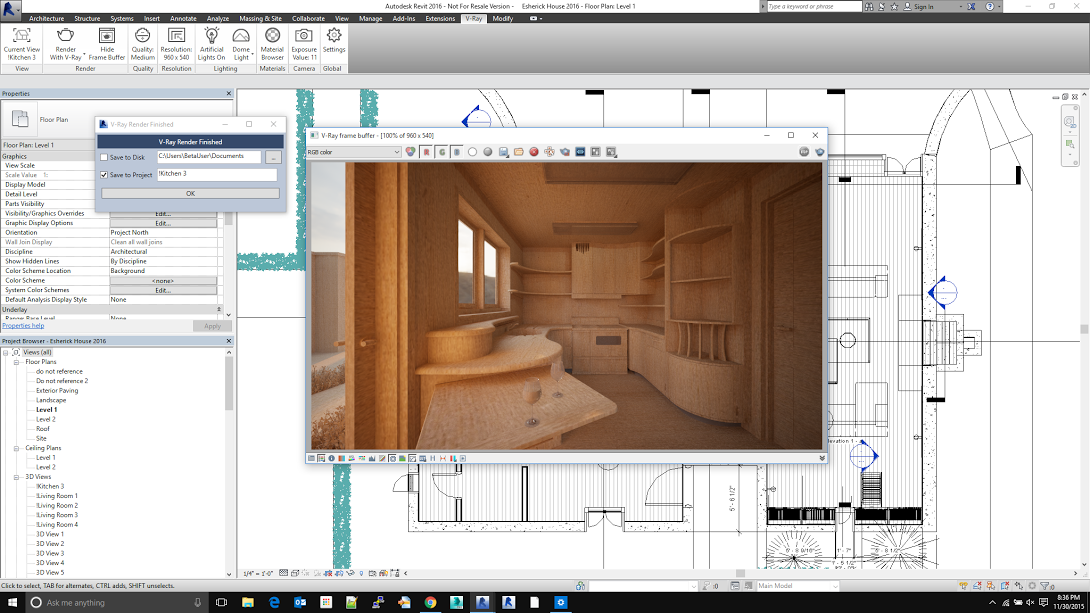Collapse the 3D Views tree node
The width and height of the screenshot is (1090, 613).
(x=17, y=477)
